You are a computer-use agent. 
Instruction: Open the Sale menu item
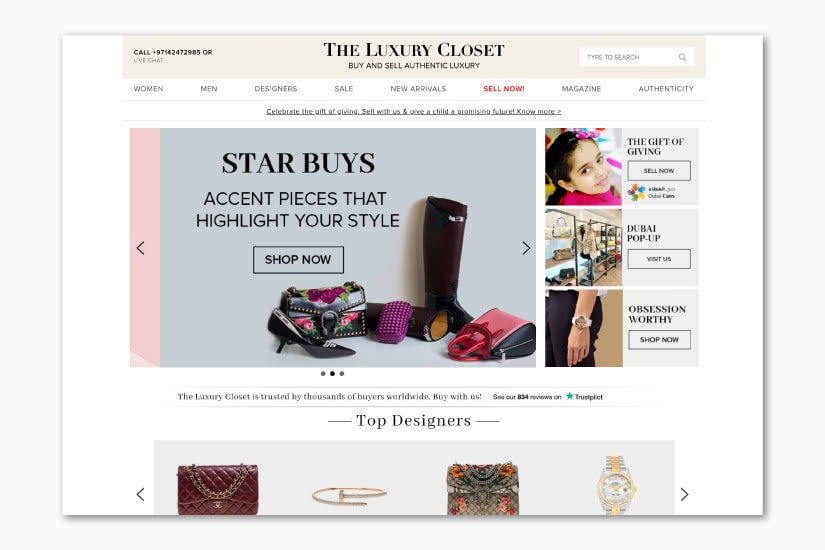[x=344, y=88]
